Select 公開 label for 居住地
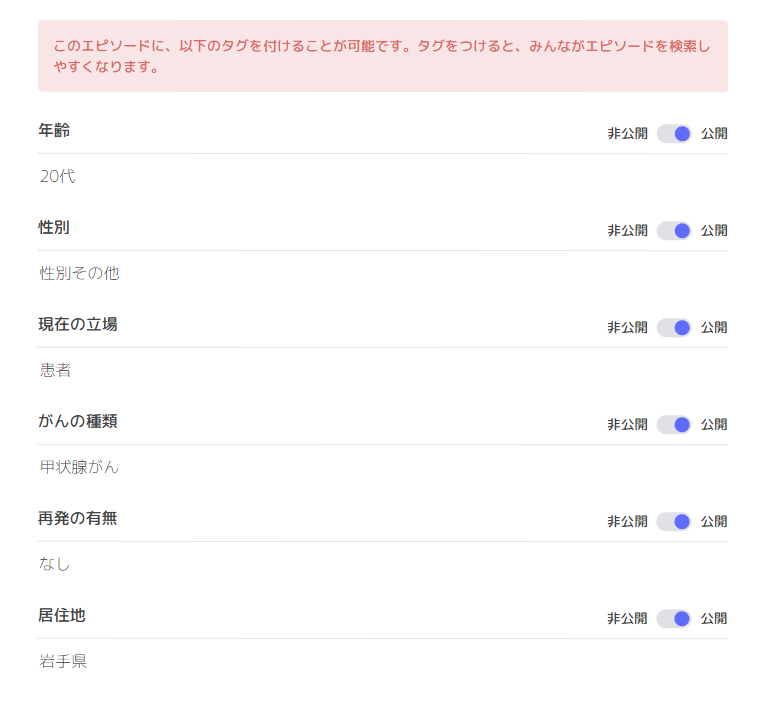Image resolution: width=765 pixels, height=702 pixels. [x=714, y=619]
